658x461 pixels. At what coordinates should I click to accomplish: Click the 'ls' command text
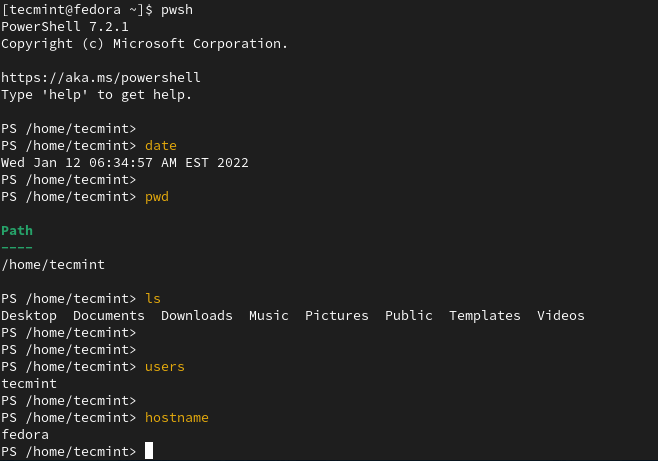(153, 298)
